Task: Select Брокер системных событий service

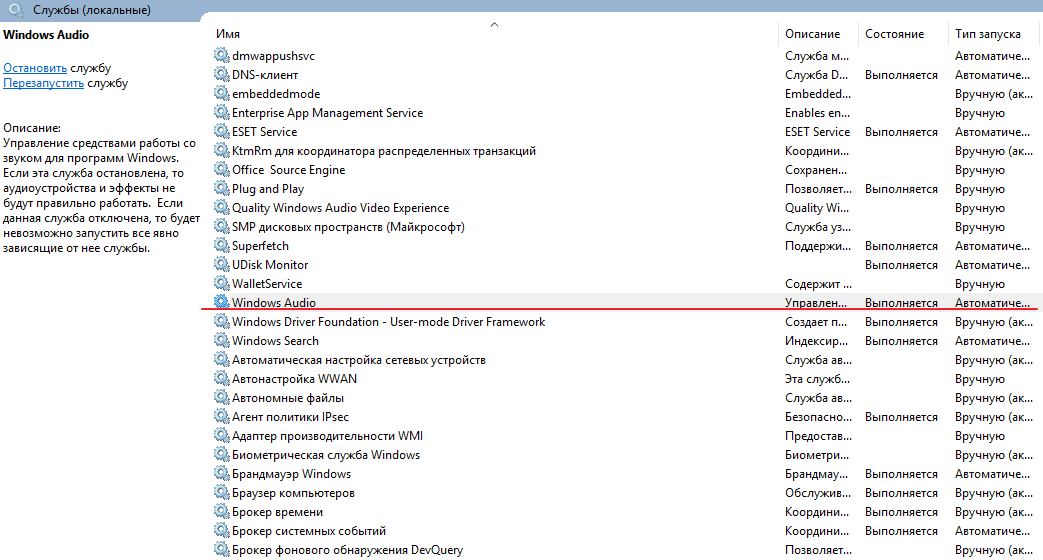Action: coord(308,531)
